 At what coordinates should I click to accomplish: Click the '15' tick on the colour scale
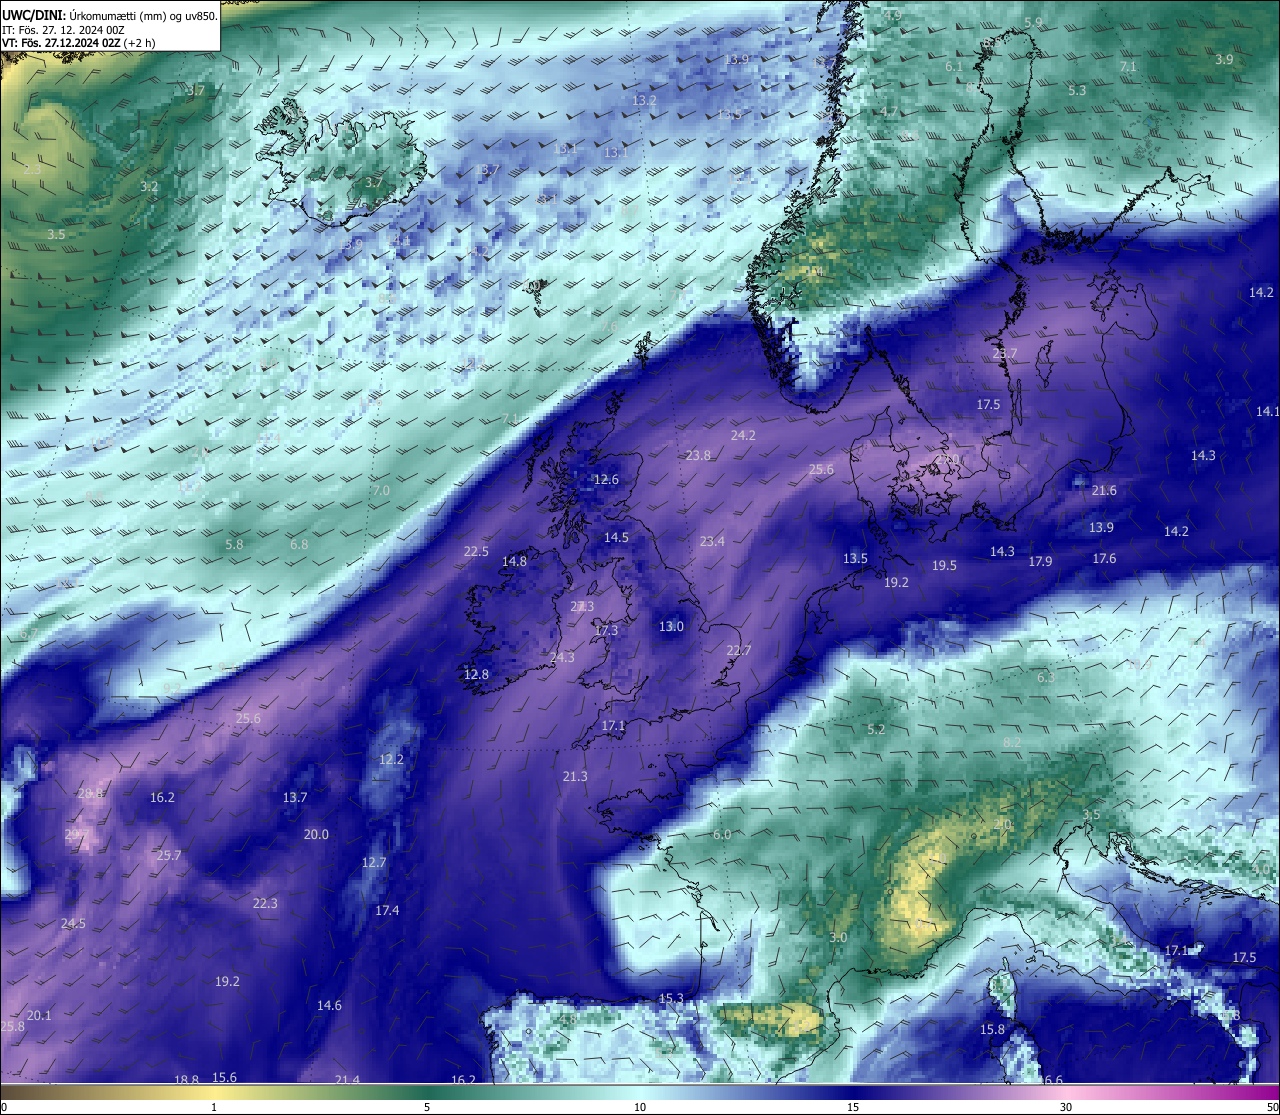coord(853,1107)
